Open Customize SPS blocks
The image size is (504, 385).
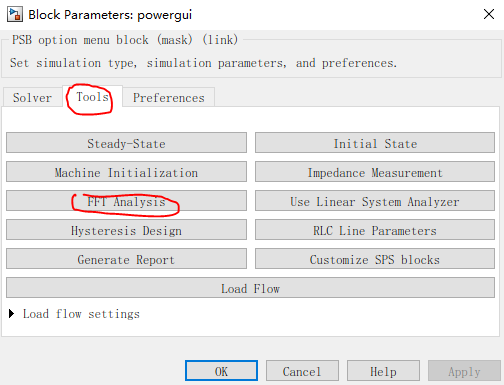pos(375,259)
